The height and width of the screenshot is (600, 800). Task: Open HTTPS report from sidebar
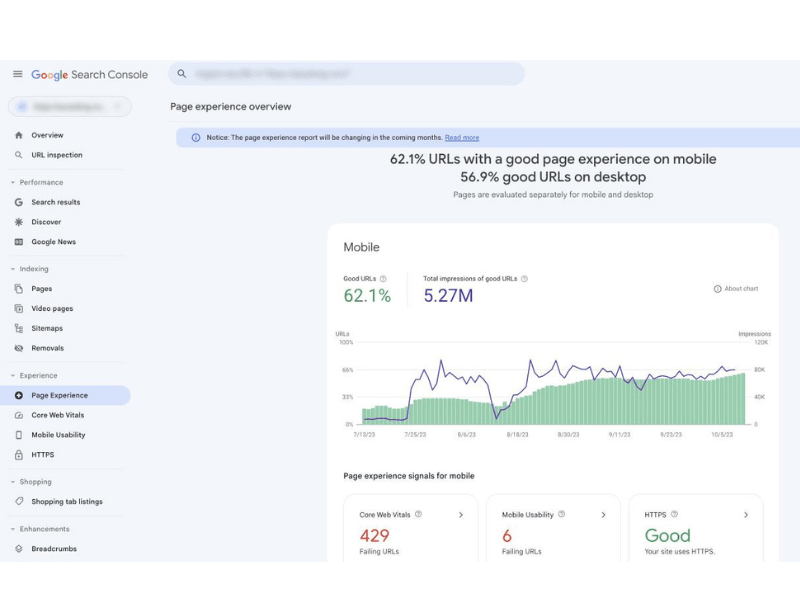42,455
